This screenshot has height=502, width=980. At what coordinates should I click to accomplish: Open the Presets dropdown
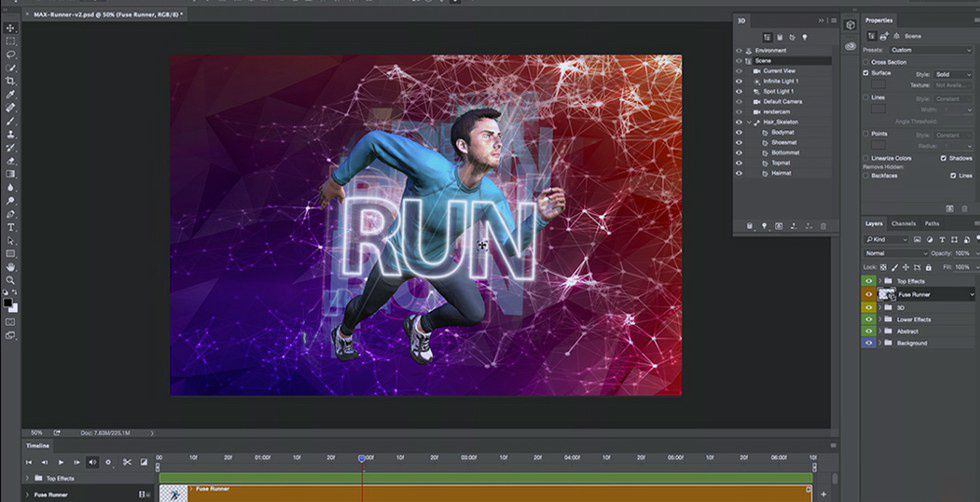coord(930,50)
